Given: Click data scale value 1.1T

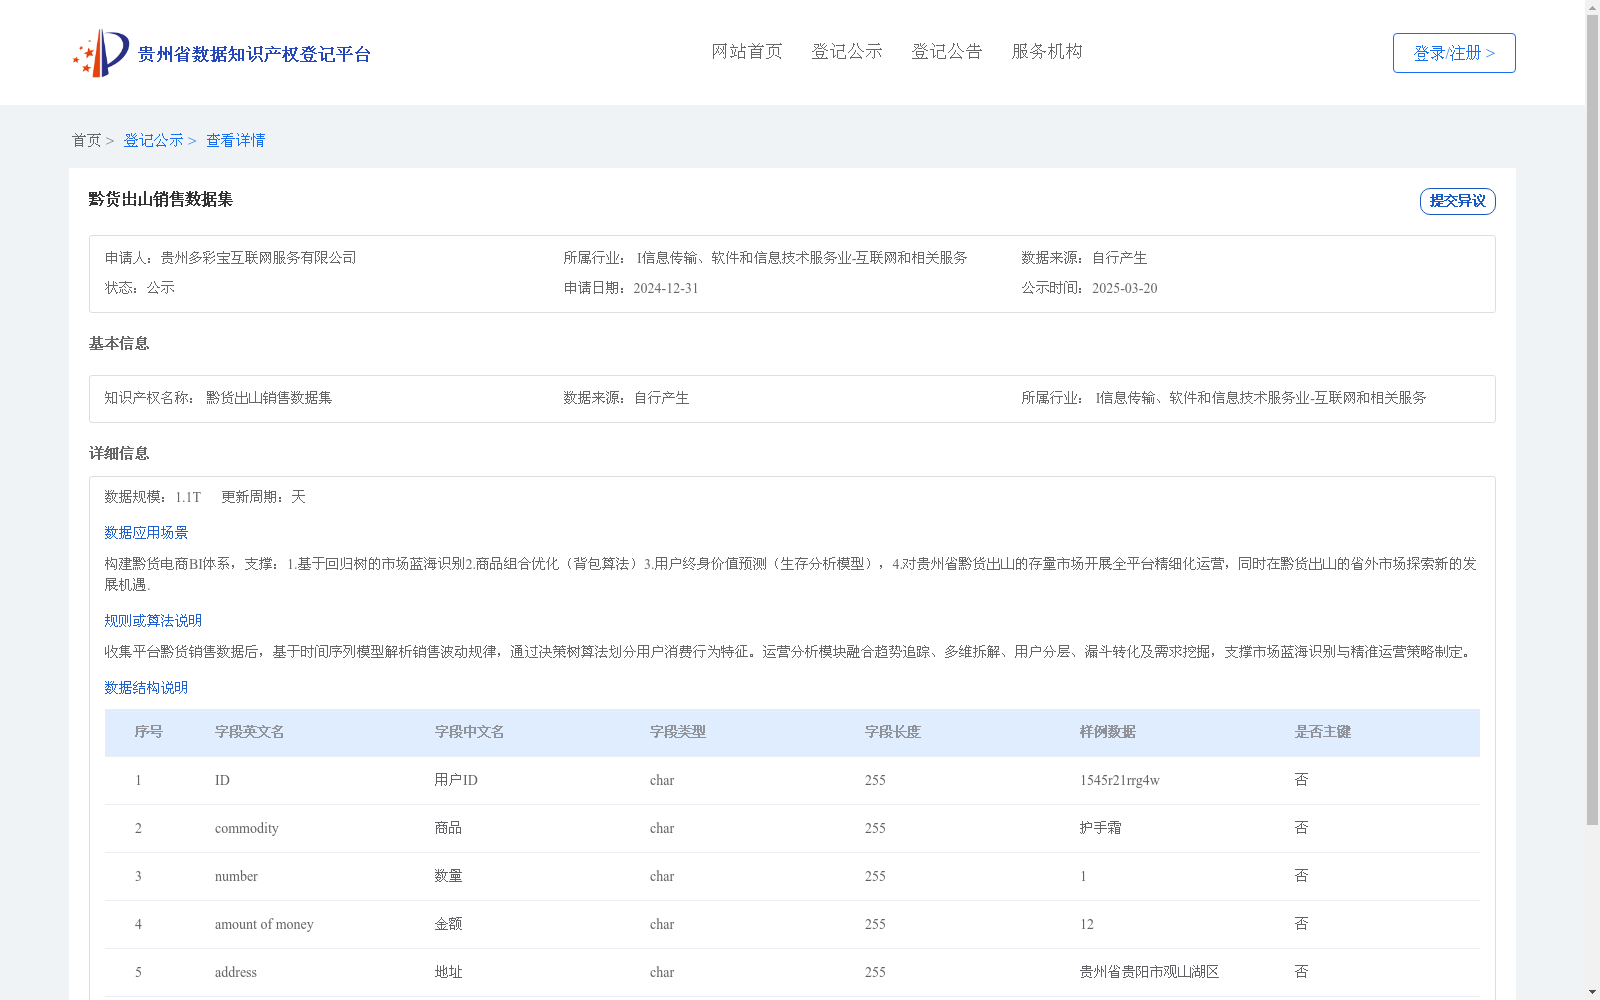Looking at the screenshot, I should point(188,497).
